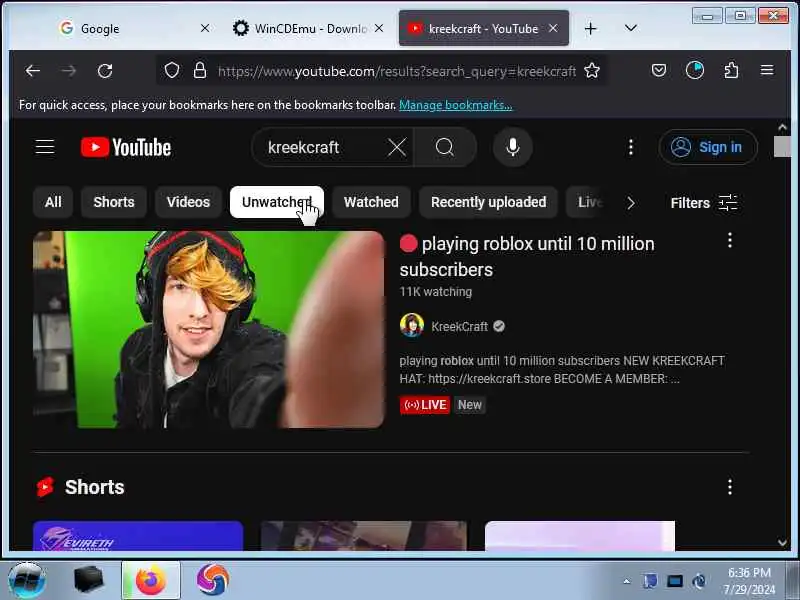Visit the KreekCraft channel name link

point(459,327)
